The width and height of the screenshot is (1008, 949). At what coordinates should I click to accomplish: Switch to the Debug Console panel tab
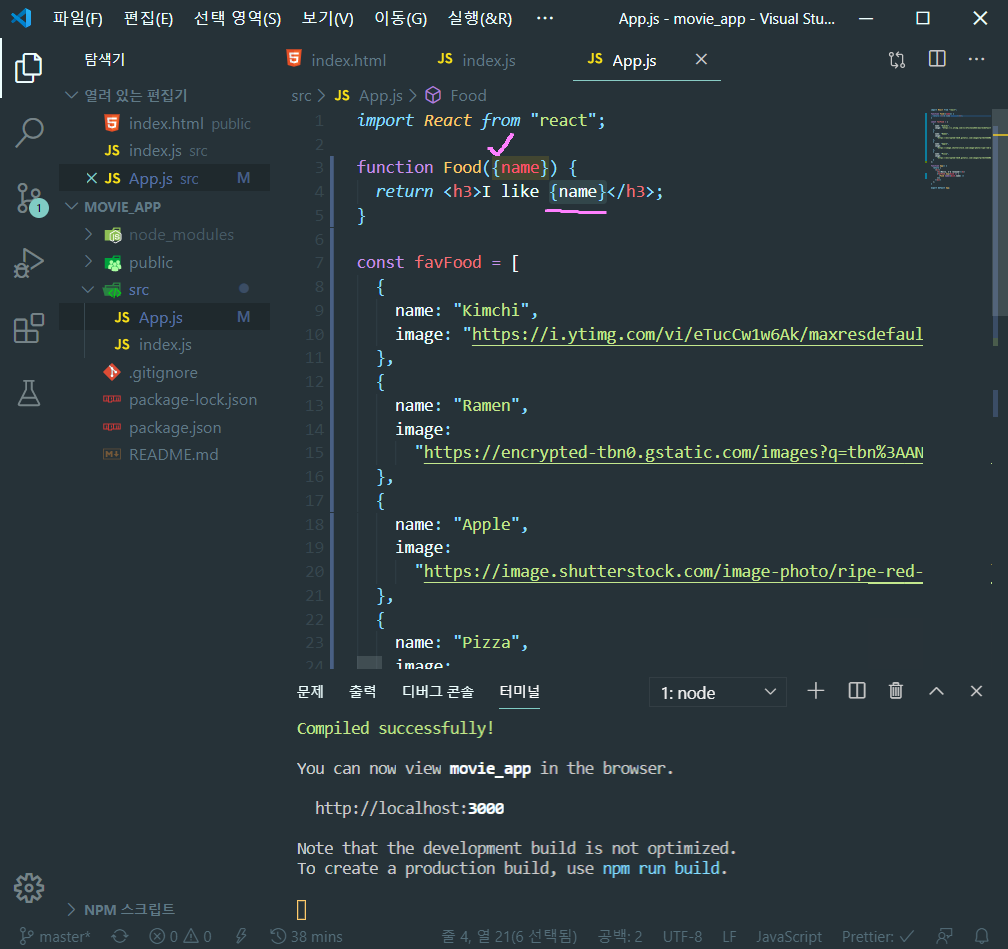tap(437, 691)
